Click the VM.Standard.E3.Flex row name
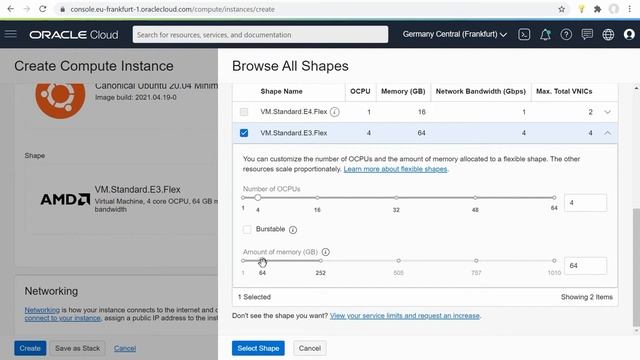Viewport: 640px width, 360px height. pos(294,133)
